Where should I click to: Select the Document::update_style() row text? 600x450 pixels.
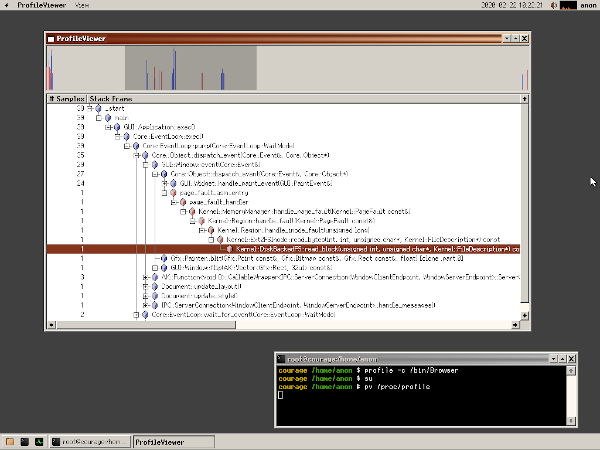click(200, 296)
